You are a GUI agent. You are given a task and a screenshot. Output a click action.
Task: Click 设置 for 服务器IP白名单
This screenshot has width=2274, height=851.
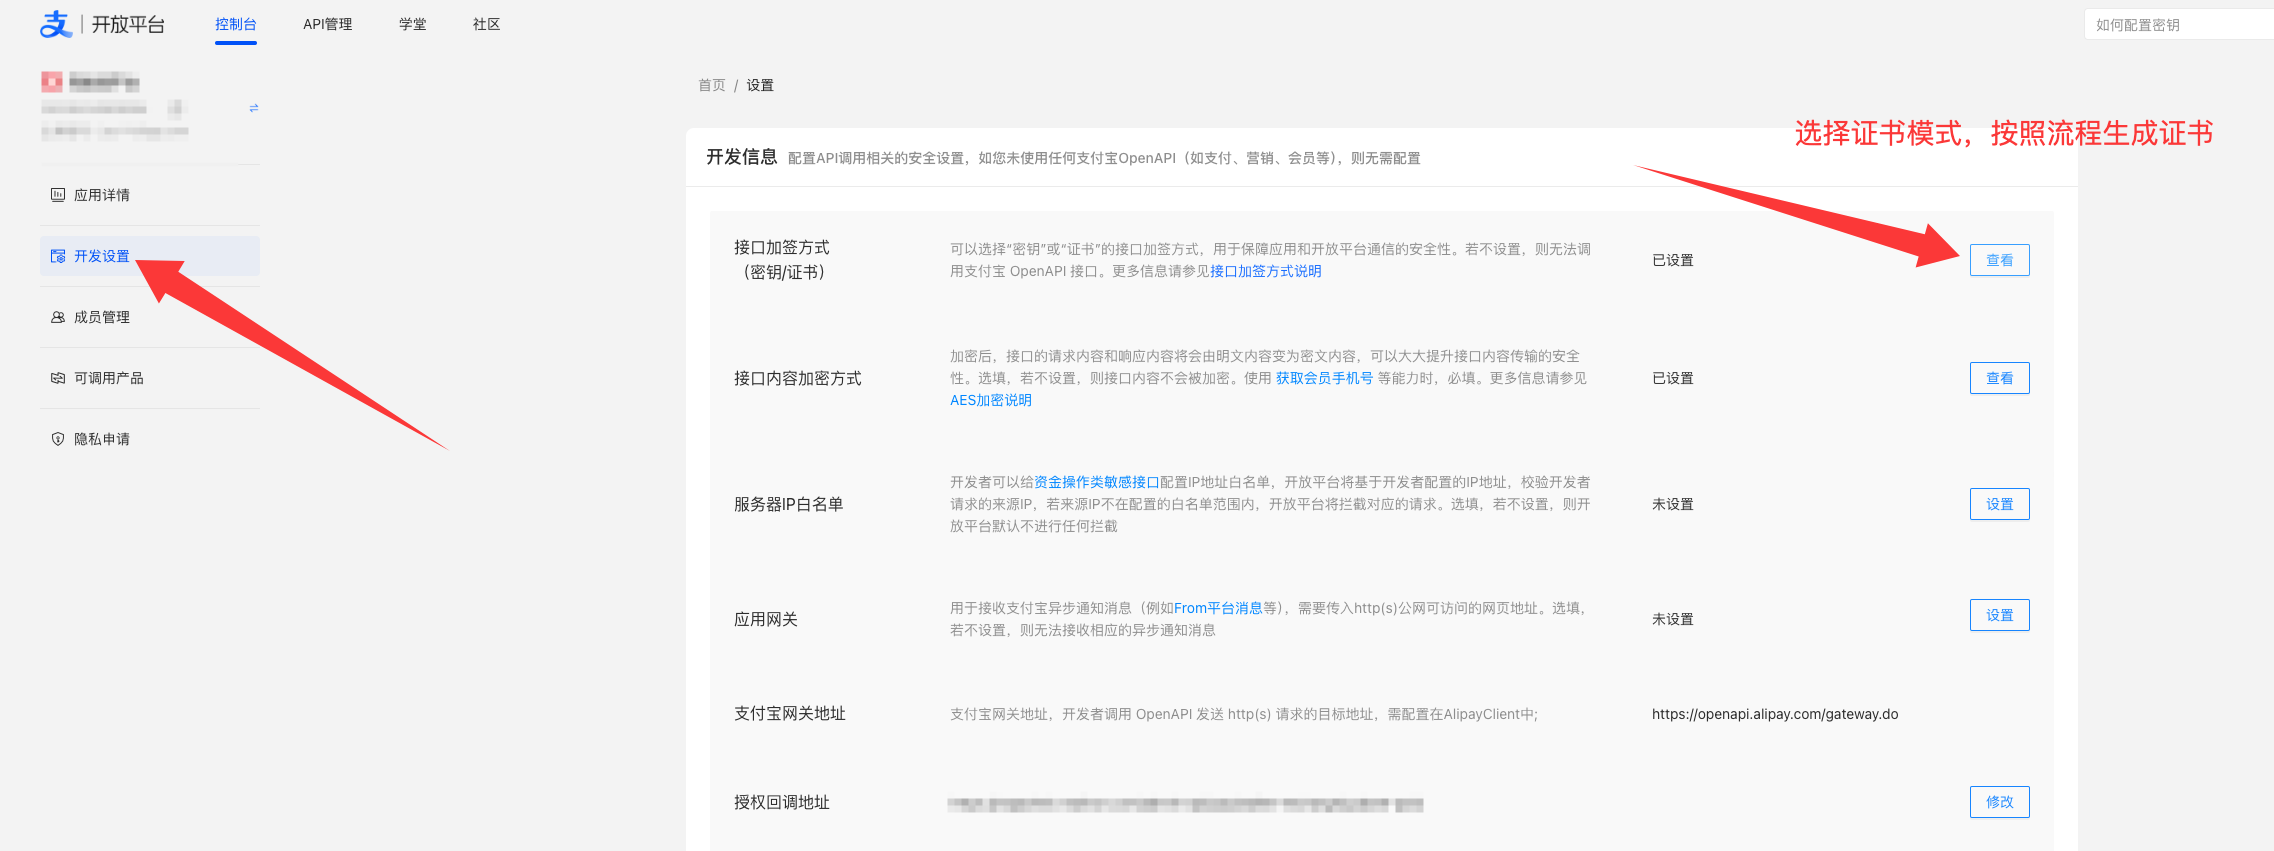pyautogui.click(x=2000, y=504)
